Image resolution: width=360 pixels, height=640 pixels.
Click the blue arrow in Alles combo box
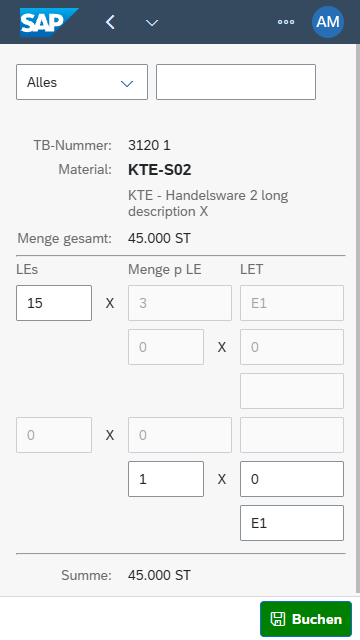tap(127, 84)
